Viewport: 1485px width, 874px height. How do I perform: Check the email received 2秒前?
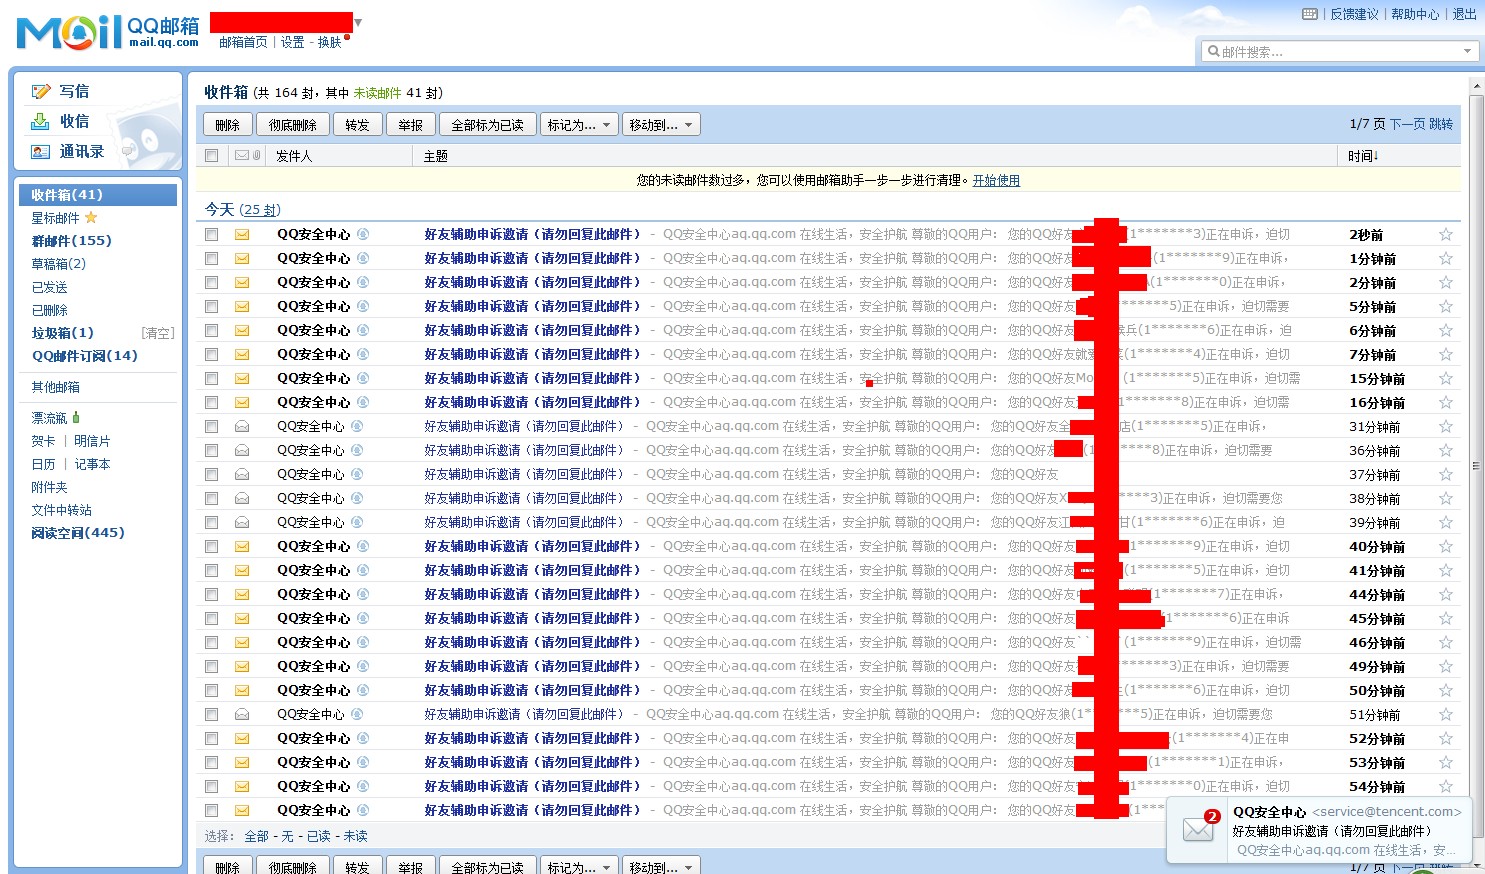211,234
